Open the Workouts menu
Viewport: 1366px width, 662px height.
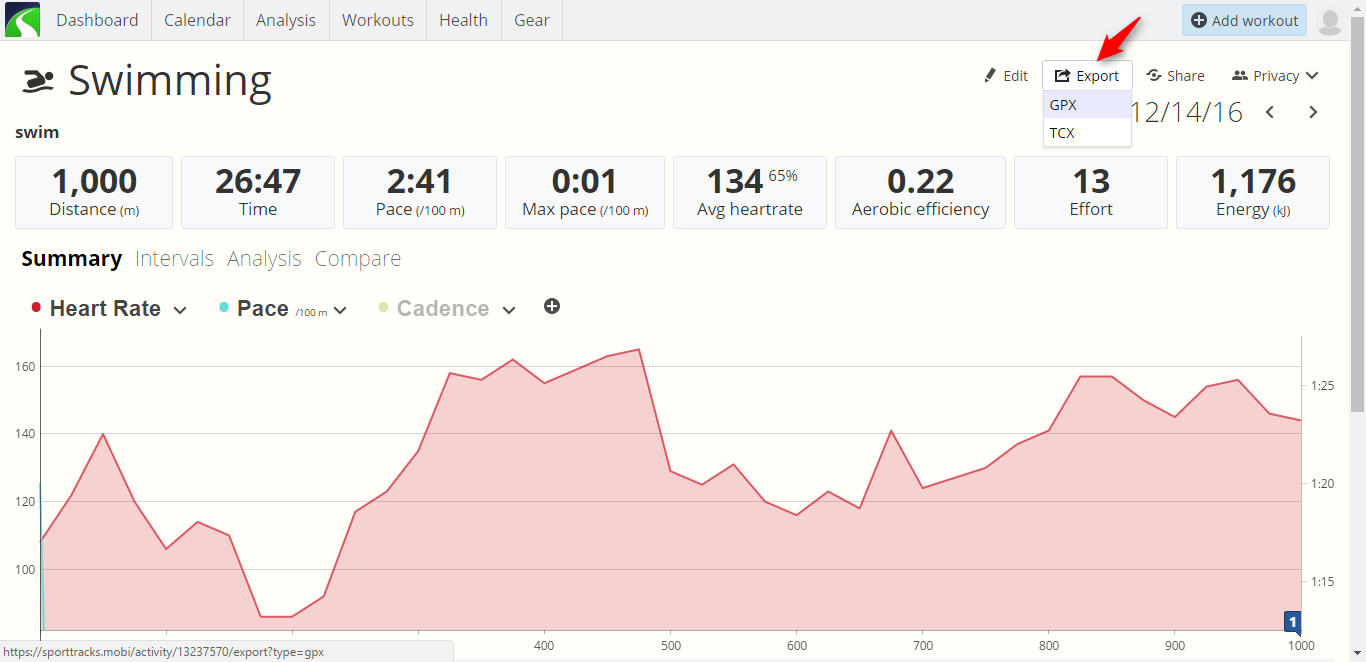click(378, 20)
